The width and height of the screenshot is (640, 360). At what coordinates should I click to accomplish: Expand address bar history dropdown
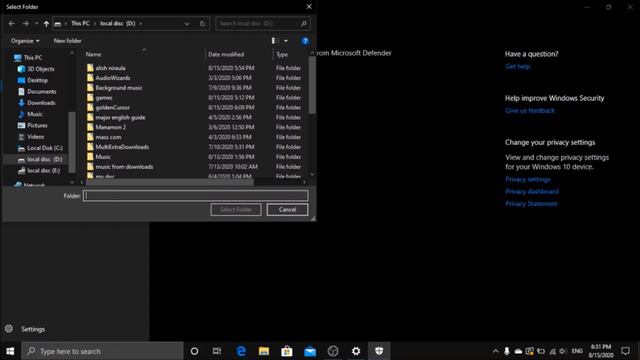pos(187,24)
